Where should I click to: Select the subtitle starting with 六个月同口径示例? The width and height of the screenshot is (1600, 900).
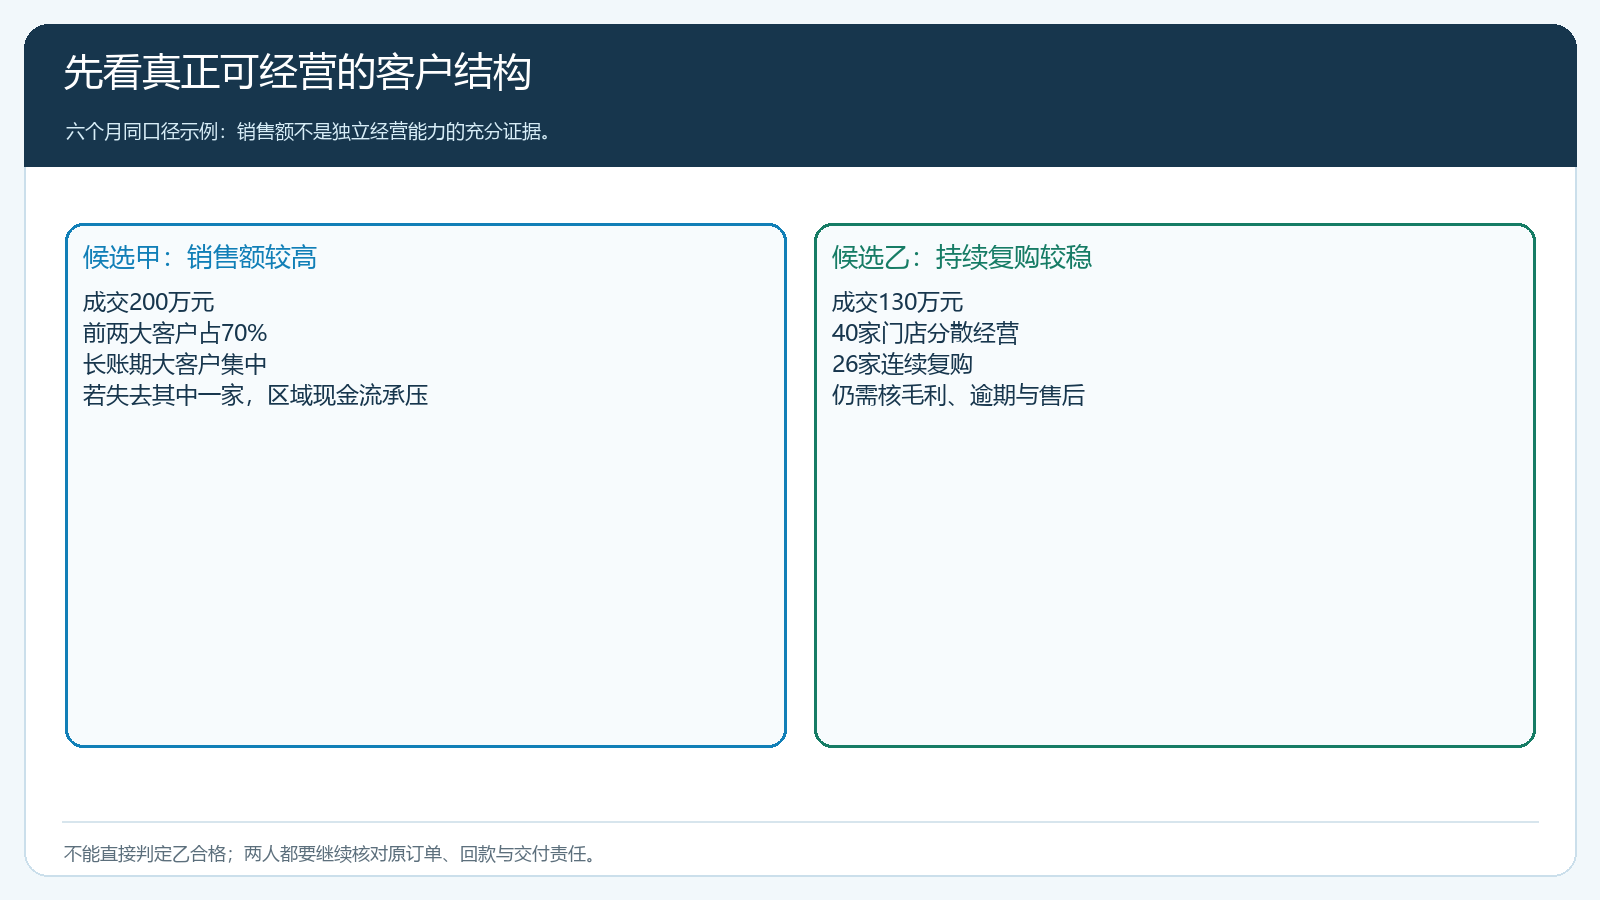tap(309, 132)
